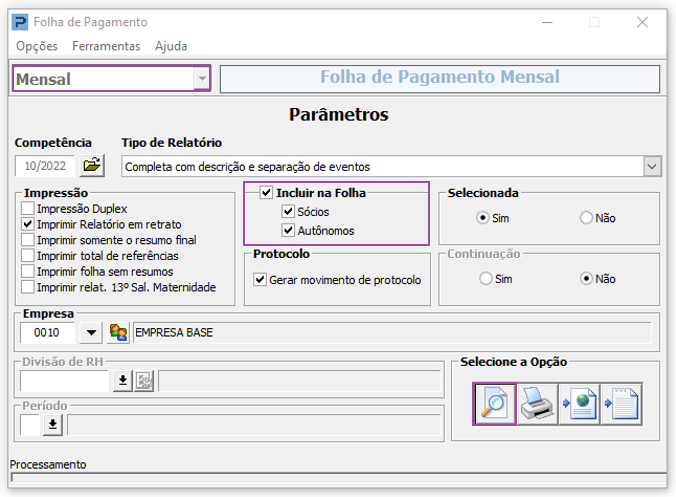Click the export to text file icon

tap(621, 404)
